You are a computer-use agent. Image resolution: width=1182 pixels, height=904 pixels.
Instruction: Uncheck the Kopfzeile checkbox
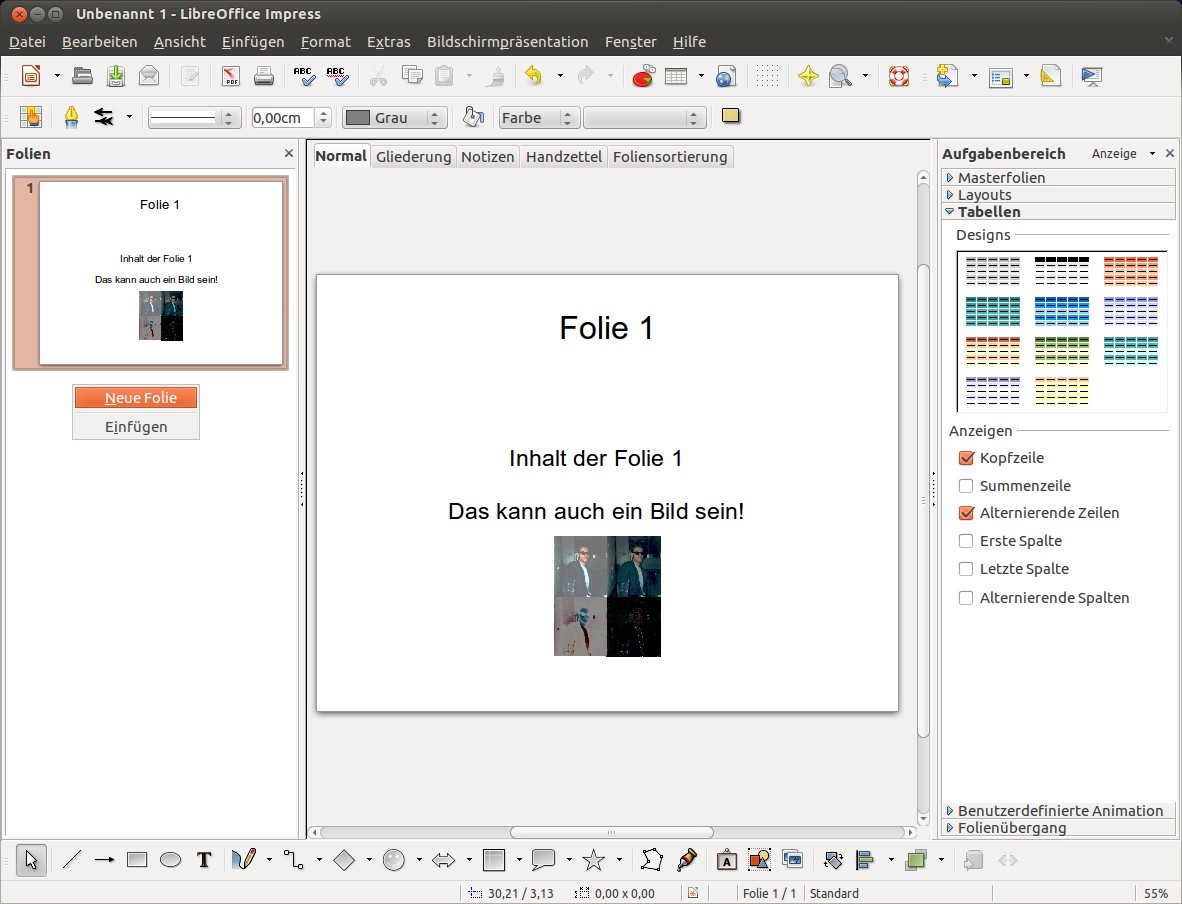(x=966, y=458)
